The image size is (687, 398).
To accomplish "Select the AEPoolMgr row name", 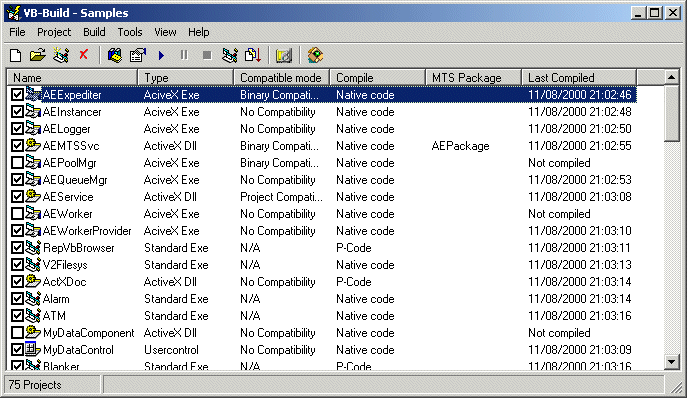I will click(69, 163).
